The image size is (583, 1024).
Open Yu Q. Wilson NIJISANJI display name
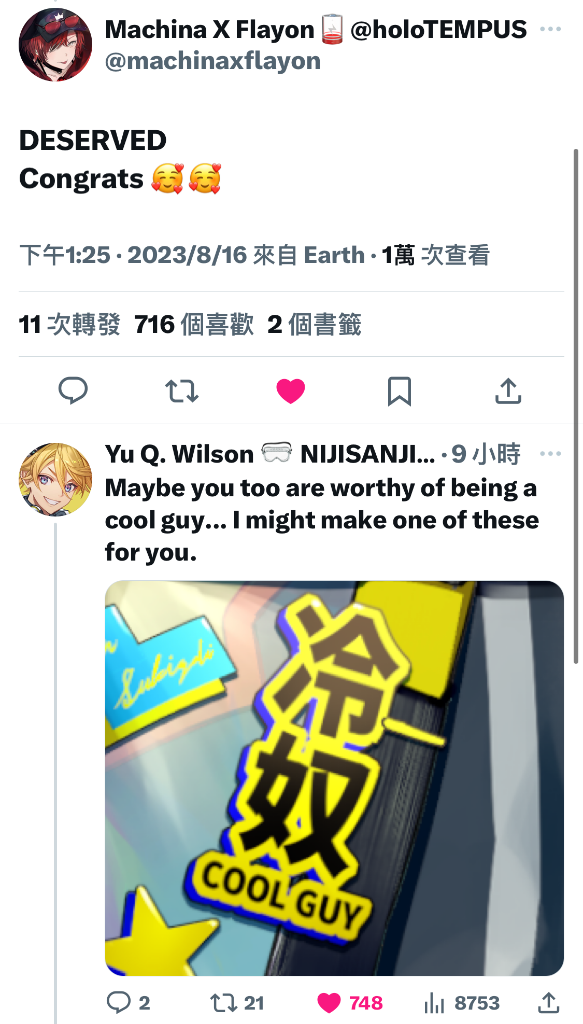tap(270, 454)
